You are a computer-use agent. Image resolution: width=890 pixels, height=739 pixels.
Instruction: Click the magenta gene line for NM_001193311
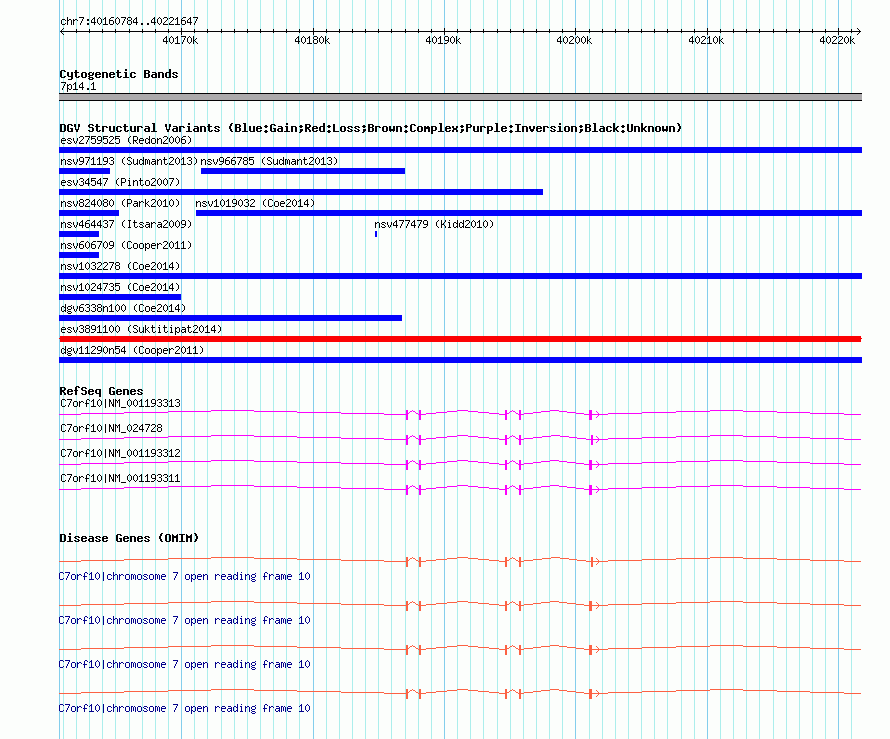tap(460, 489)
